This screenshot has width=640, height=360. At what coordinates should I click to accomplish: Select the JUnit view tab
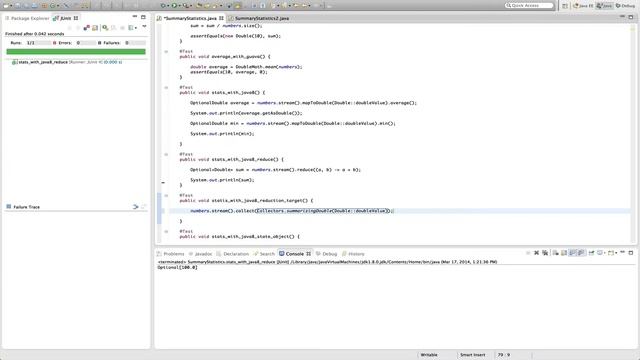click(x=65, y=18)
